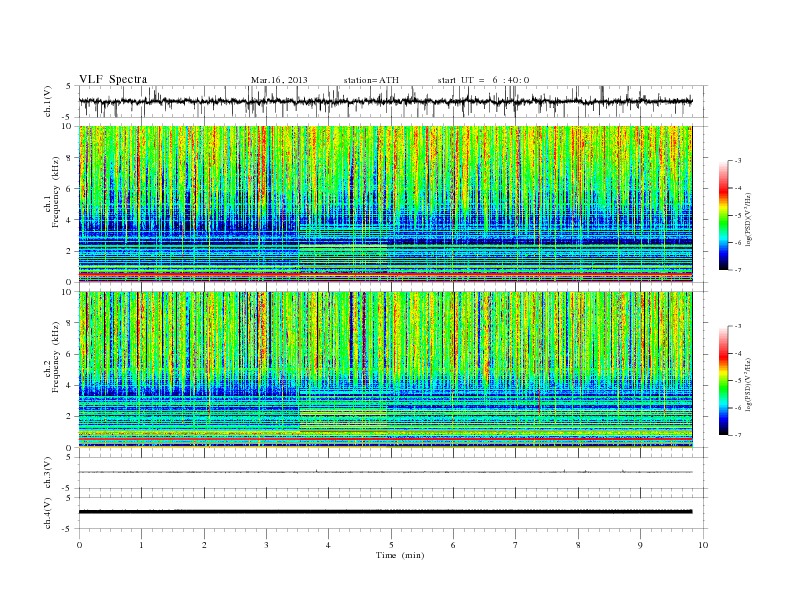Image resolution: width=792 pixels, height=612 pixels.
Task: Click the 'Time (min)' x-axis label
Action: click(400, 555)
